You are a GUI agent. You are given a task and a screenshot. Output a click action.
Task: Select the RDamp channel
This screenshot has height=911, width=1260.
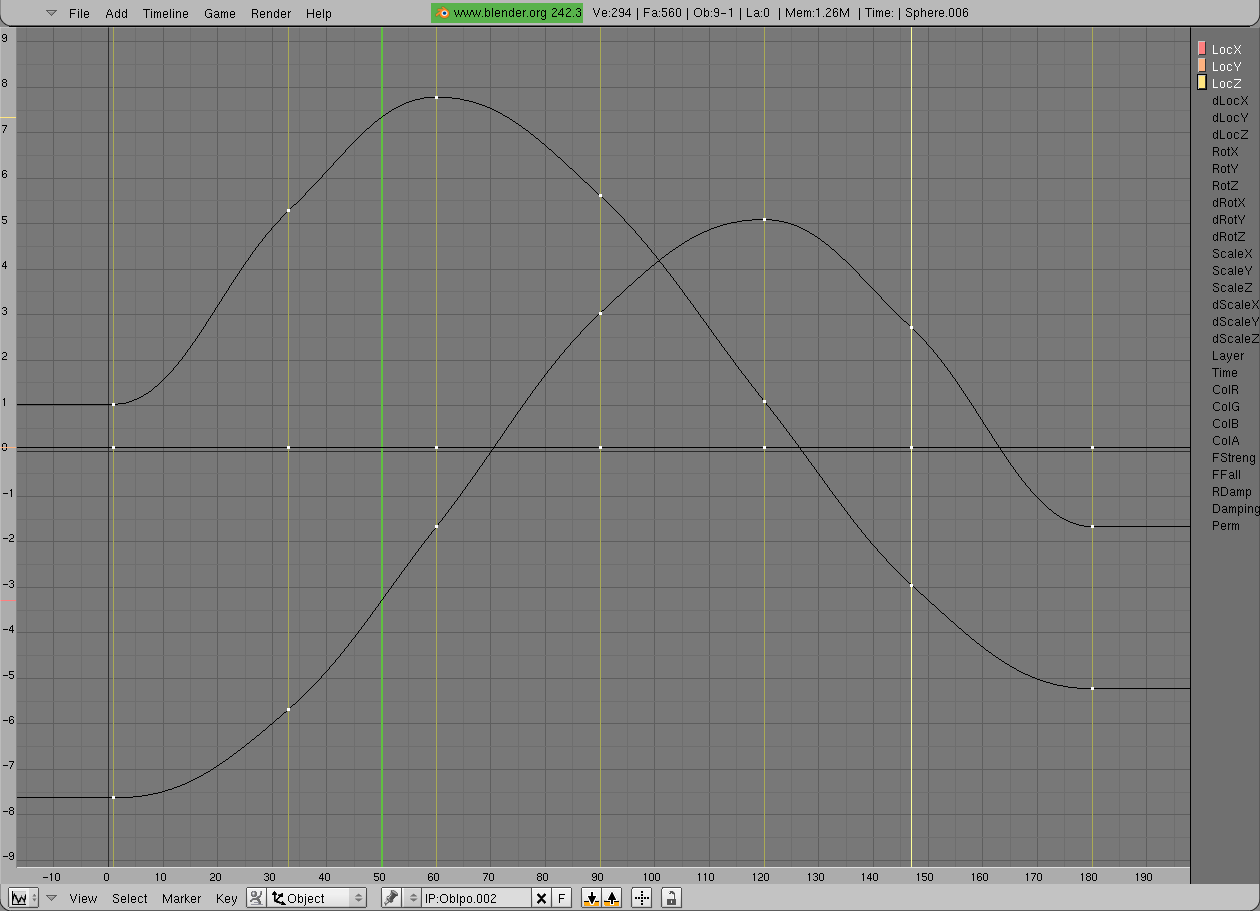click(1231, 491)
